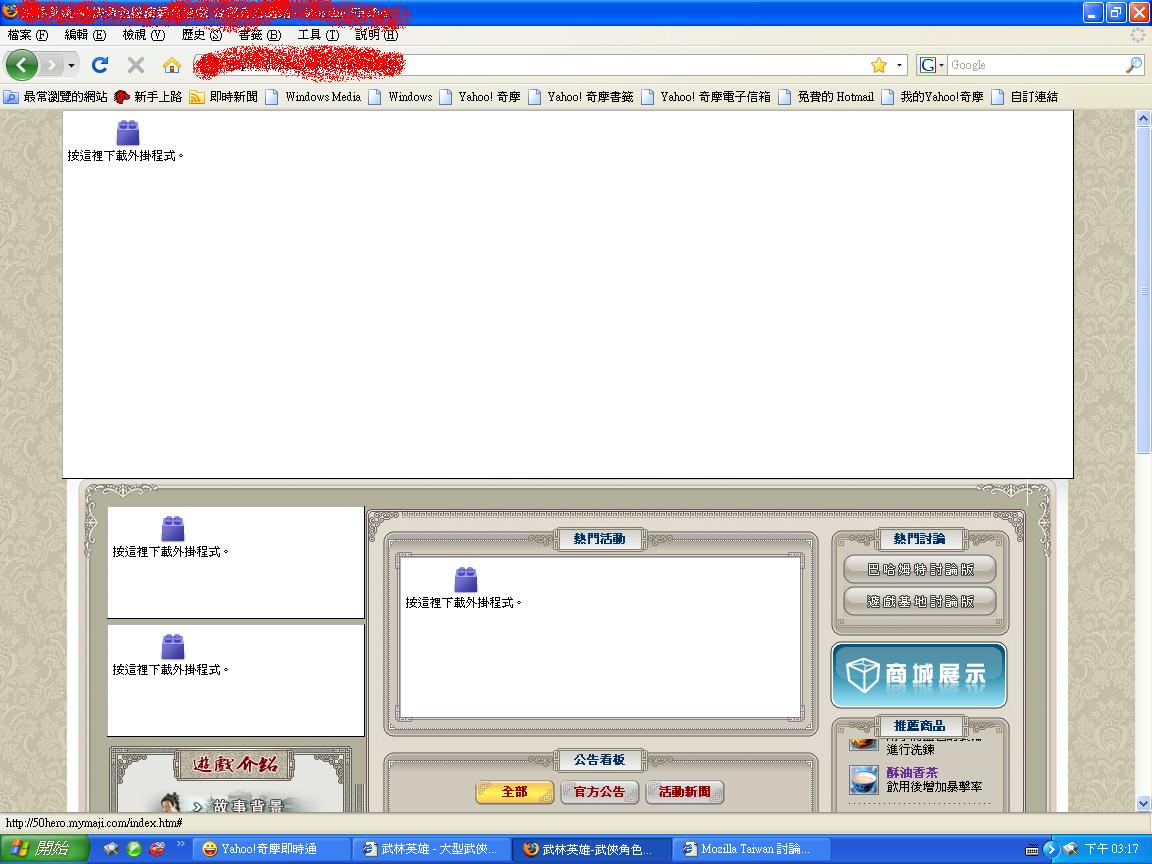This screenshot has height=864, width=1152.
Task: Go to the Home page icon
Action: point(172,65)
